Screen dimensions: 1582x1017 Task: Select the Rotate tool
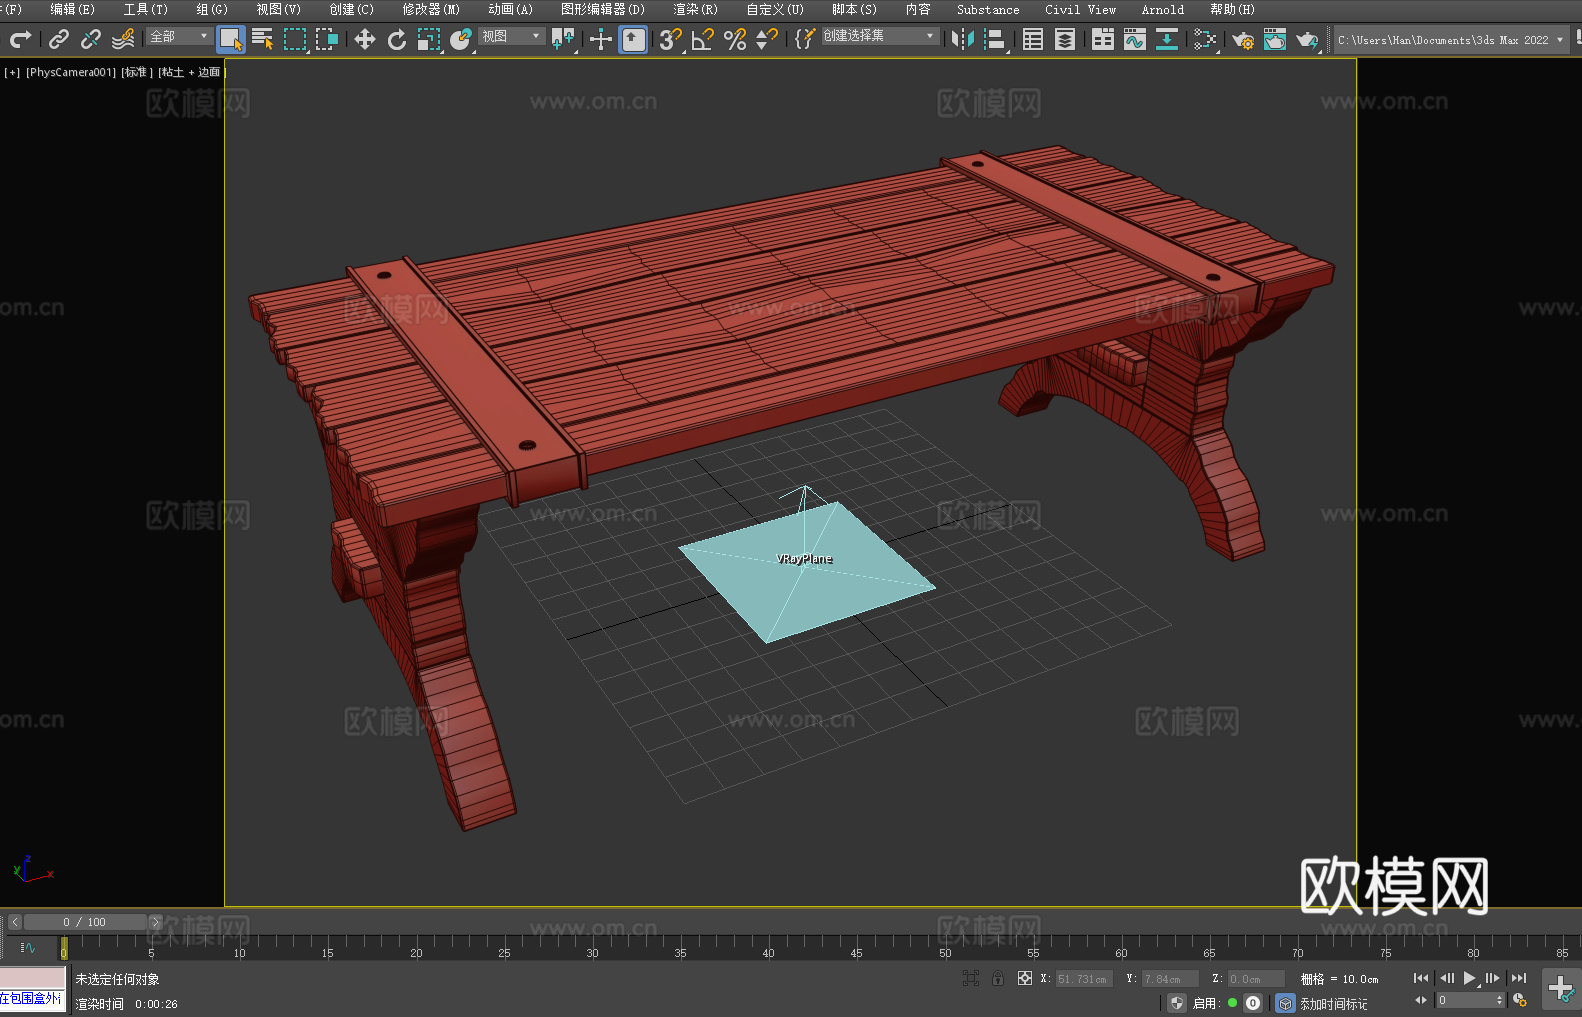397,39
